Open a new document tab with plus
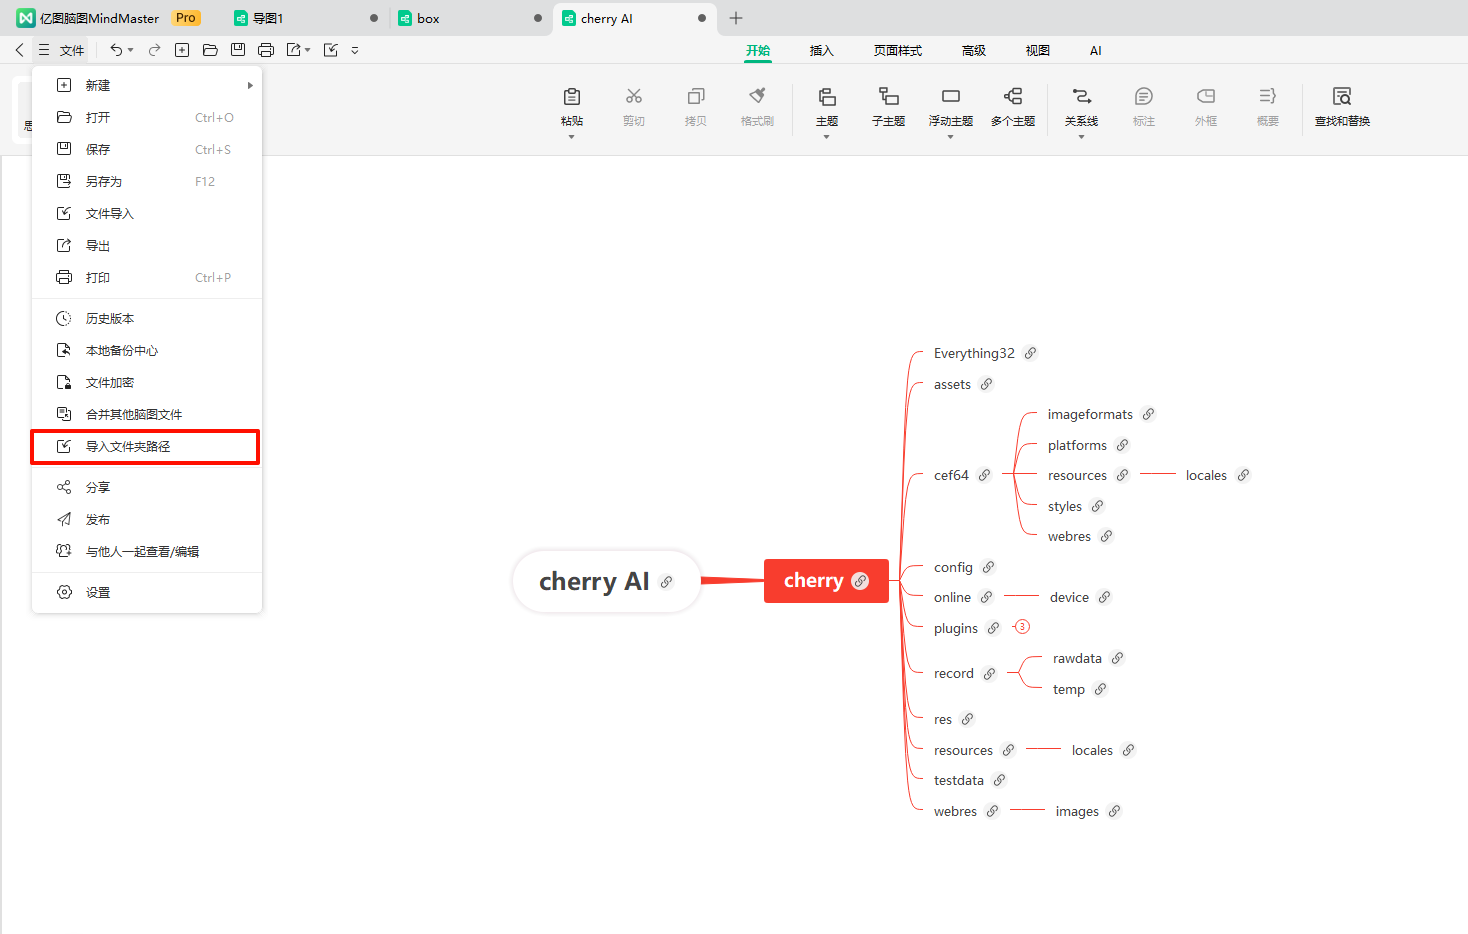 [736, 18]
